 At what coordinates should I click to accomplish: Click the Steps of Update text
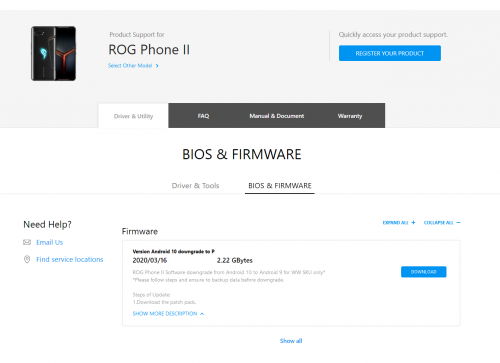coord(151,295)
